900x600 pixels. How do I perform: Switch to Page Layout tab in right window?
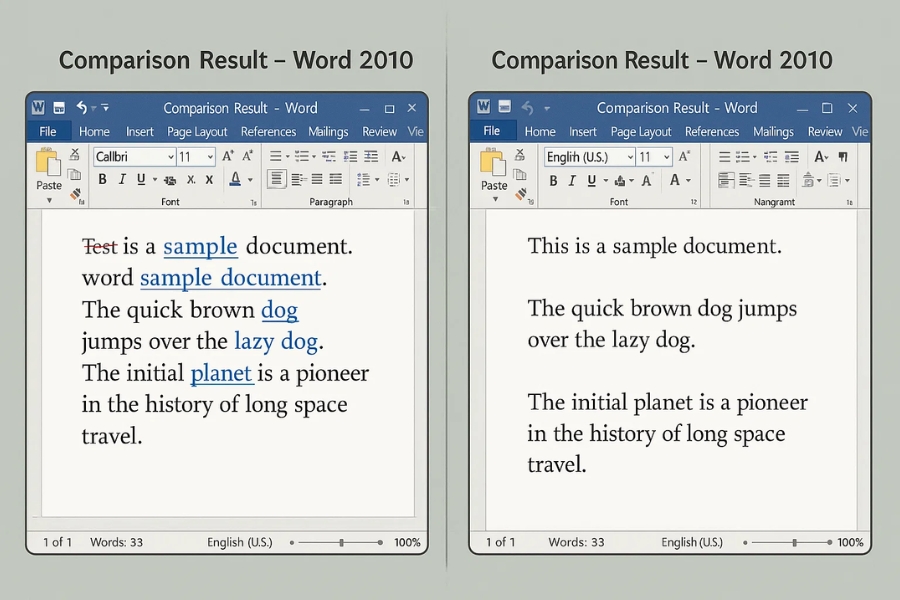pyautogui.click(x=641, y=132)
